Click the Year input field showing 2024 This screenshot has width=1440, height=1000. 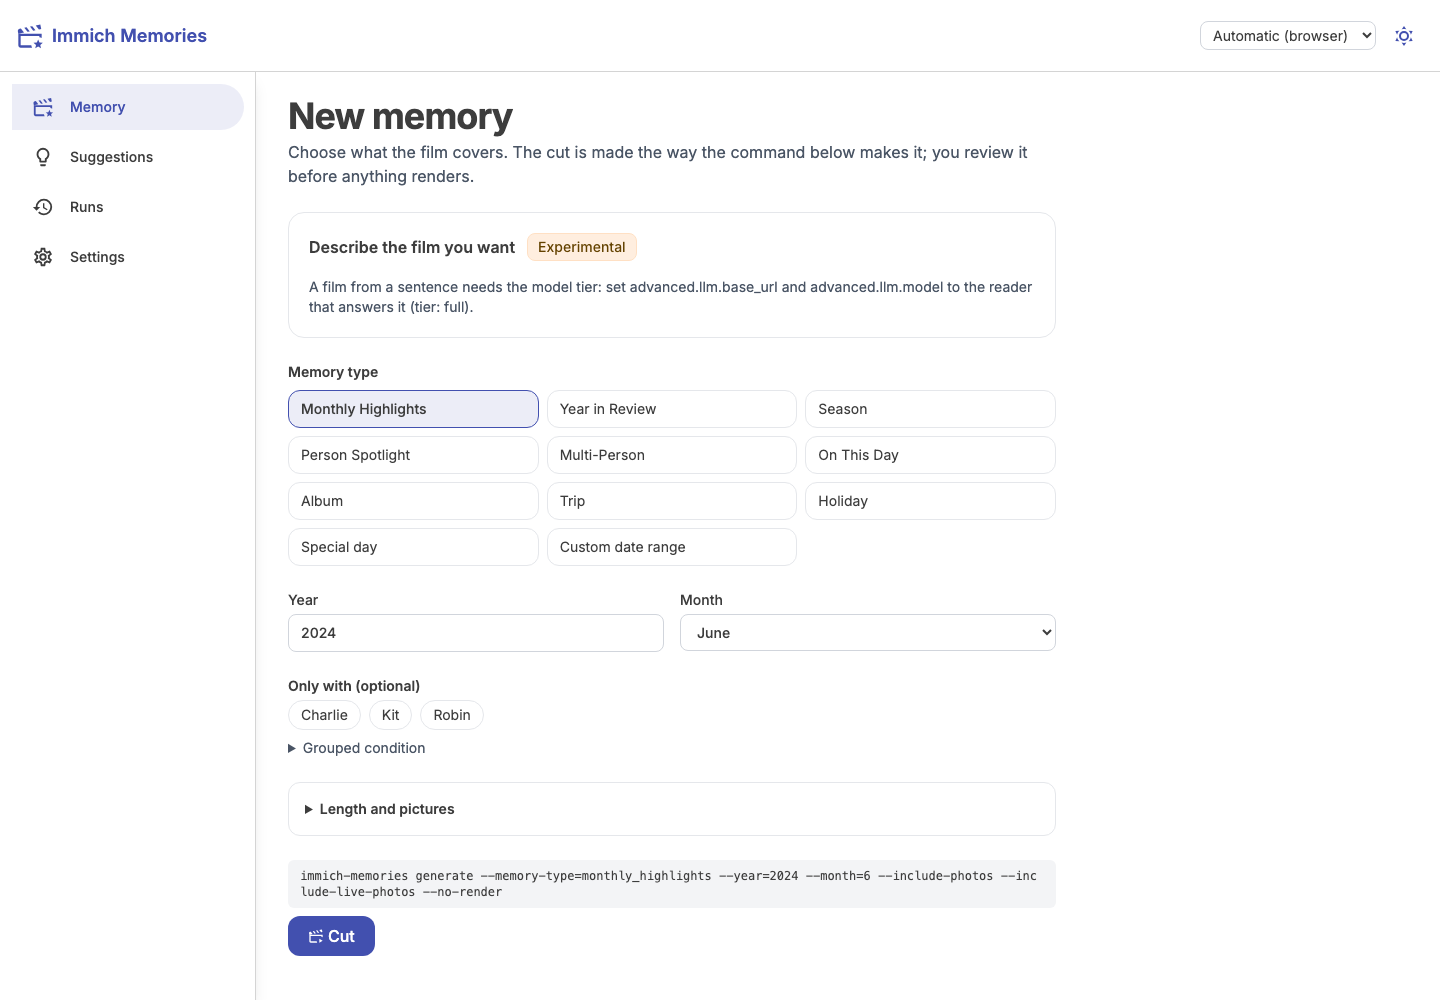coord(476,633)
